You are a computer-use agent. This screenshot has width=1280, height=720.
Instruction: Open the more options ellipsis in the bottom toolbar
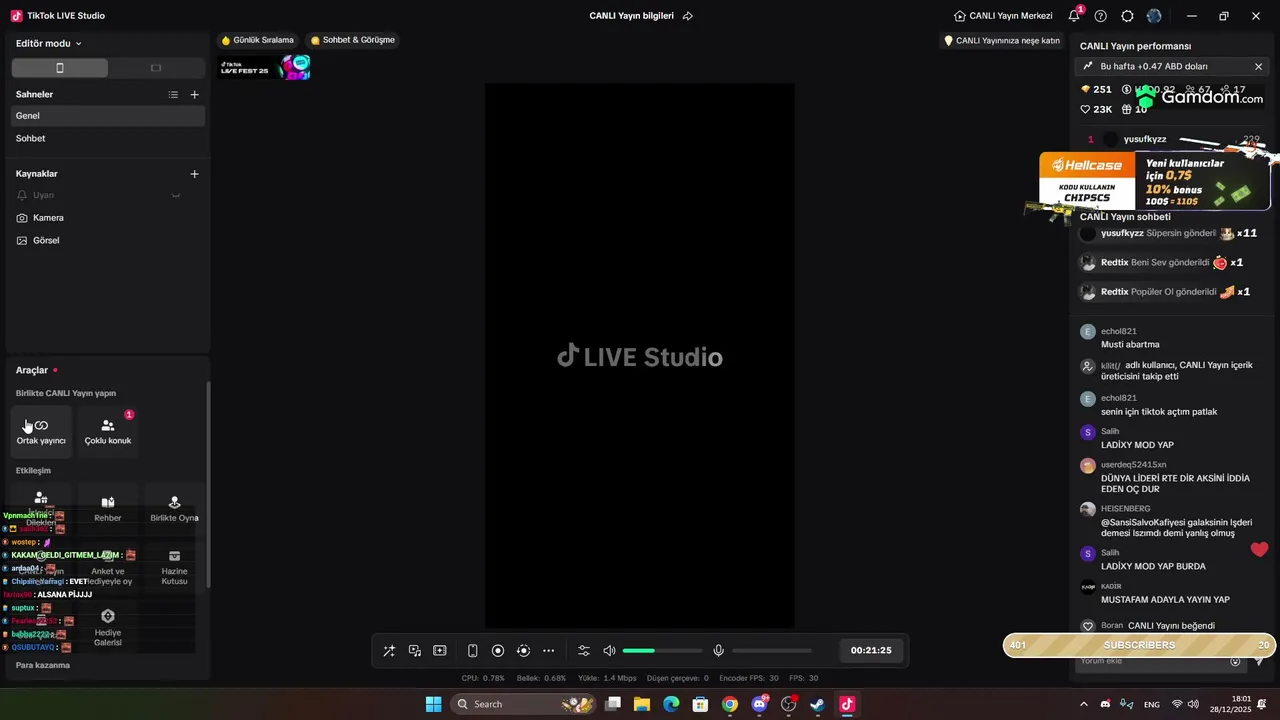pos(548,651)
